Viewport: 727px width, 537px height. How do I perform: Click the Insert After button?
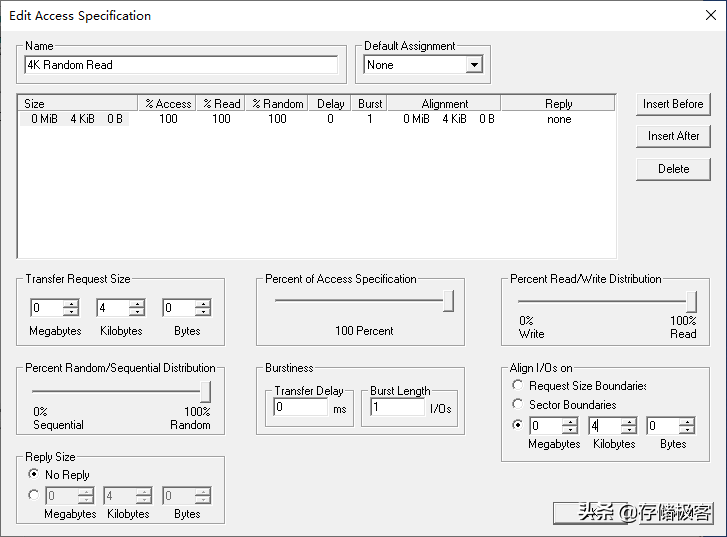(673, 136)
